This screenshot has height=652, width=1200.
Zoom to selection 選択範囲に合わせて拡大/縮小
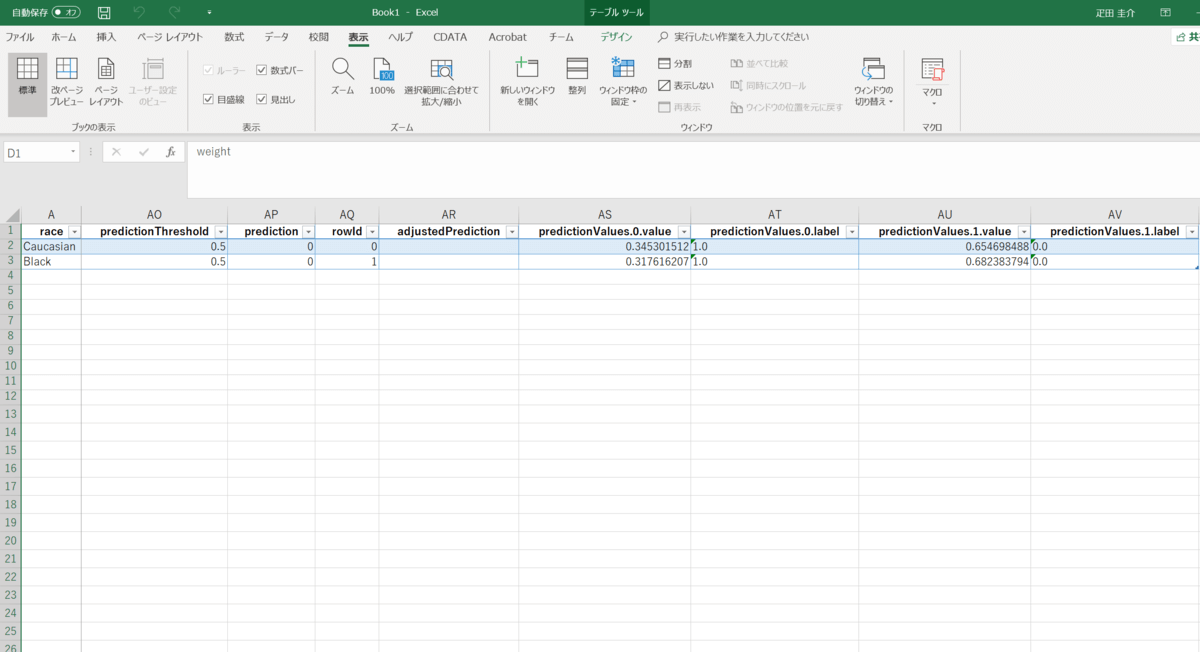click(x=441, y=82)
